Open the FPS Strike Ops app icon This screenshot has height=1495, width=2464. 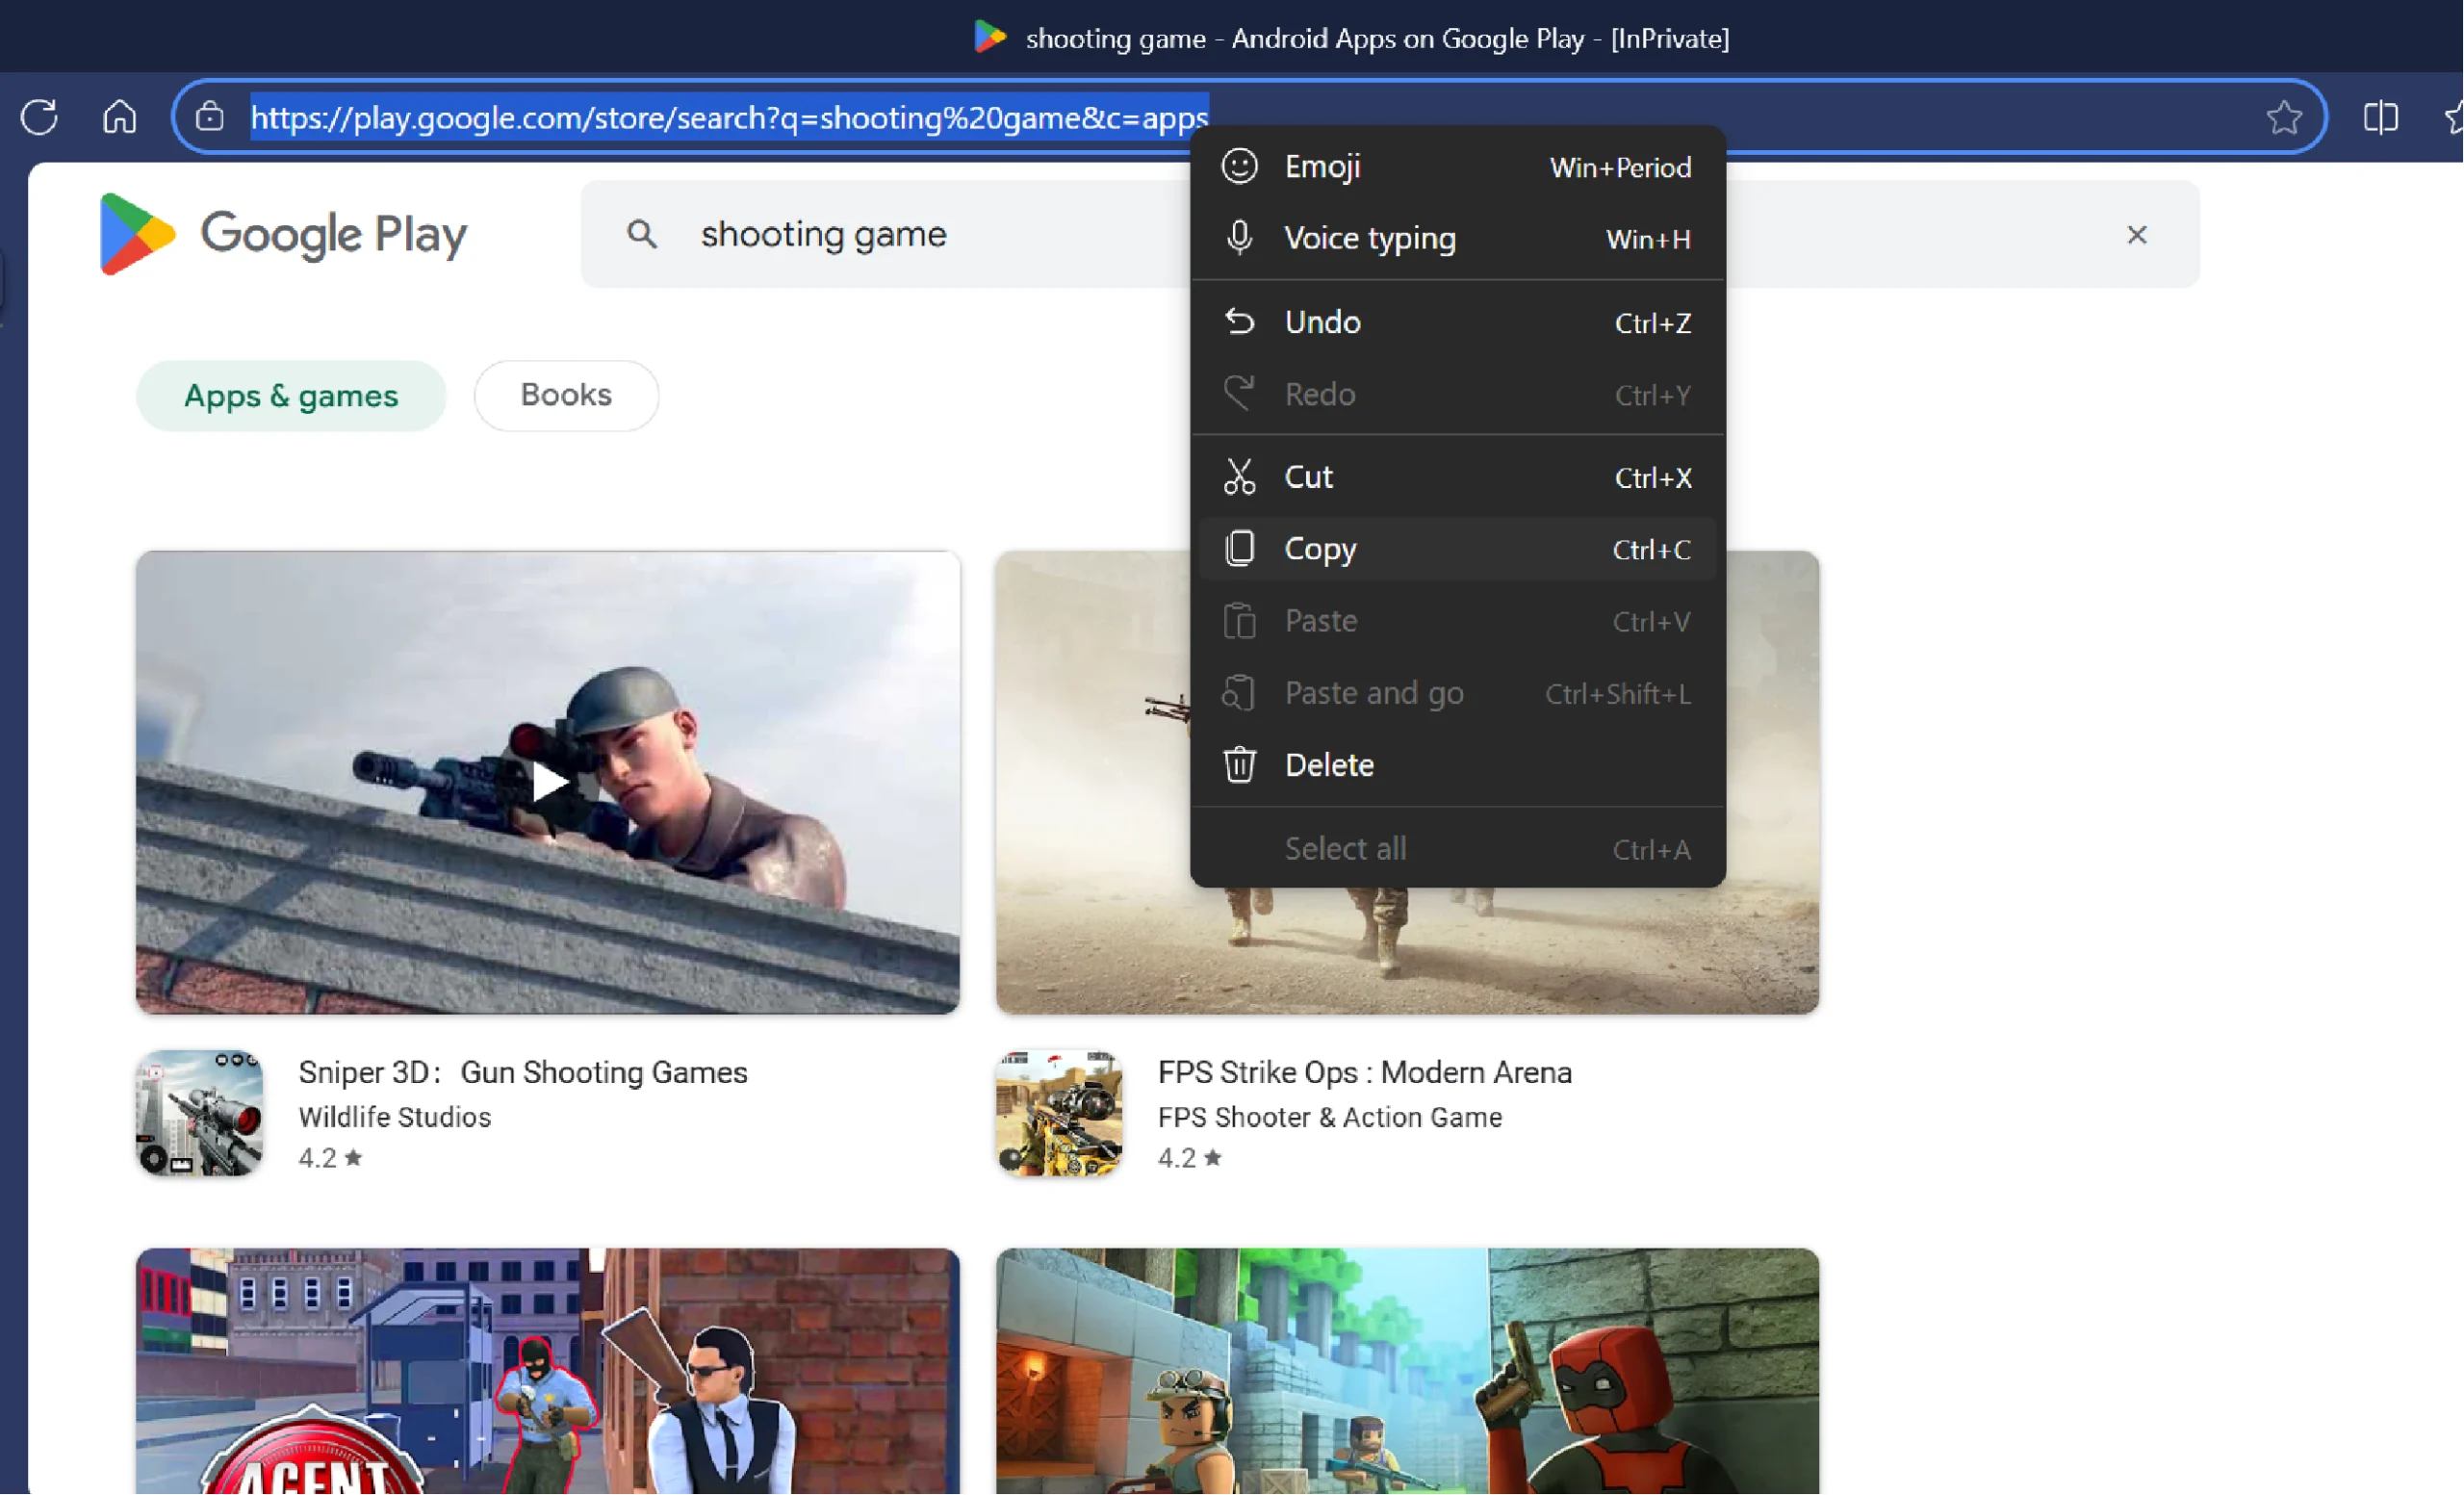coord(1059,1112)
